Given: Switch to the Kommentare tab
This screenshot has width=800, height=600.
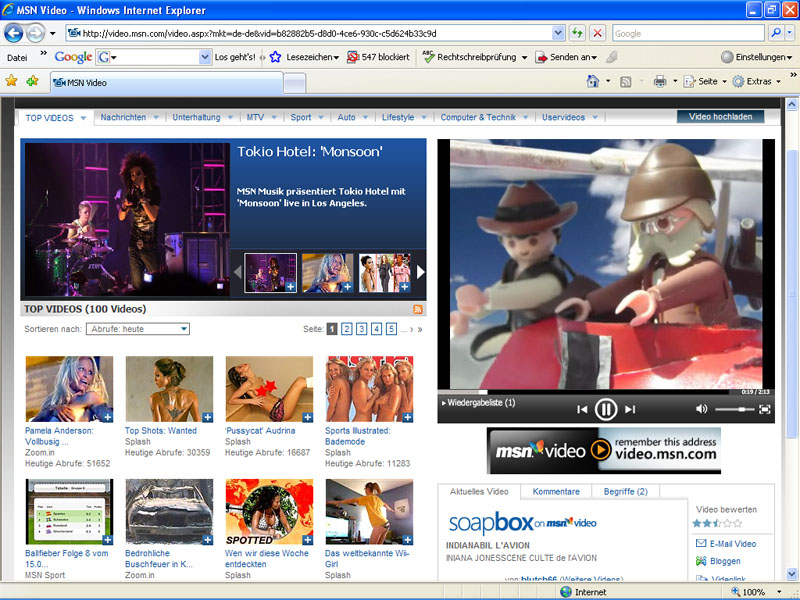Looking at the screenshot, I should tap(555, 492).
